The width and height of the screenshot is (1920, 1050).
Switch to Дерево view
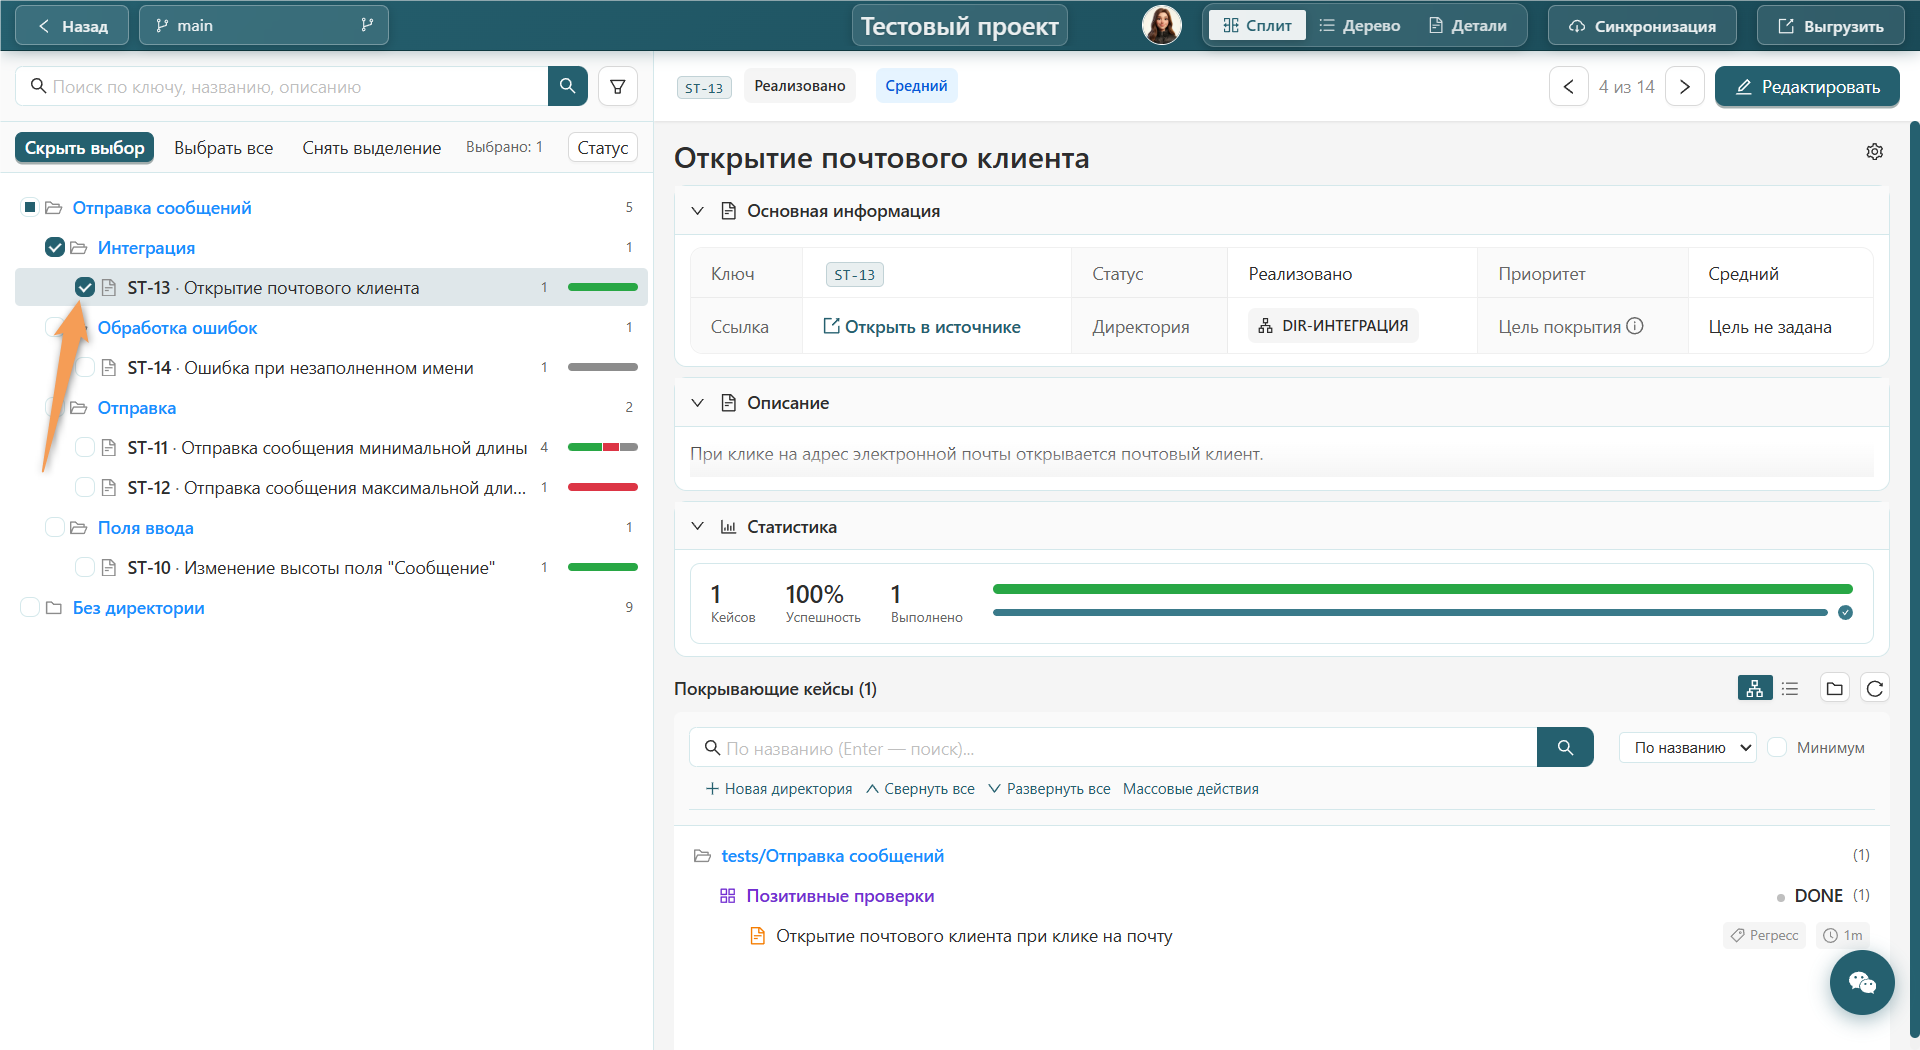coord(1360,26)
